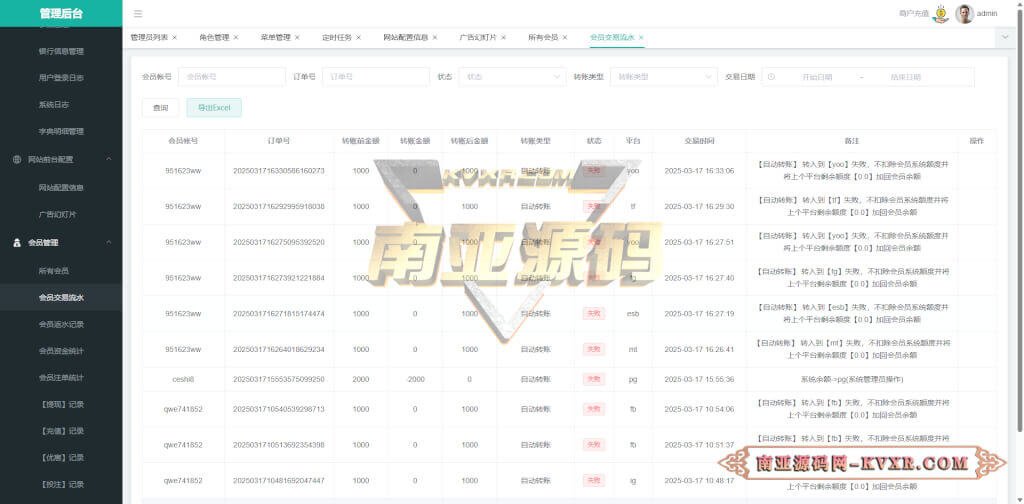Open the 状态 status dropdown
1024x504 pixels.
coord(513,77)
